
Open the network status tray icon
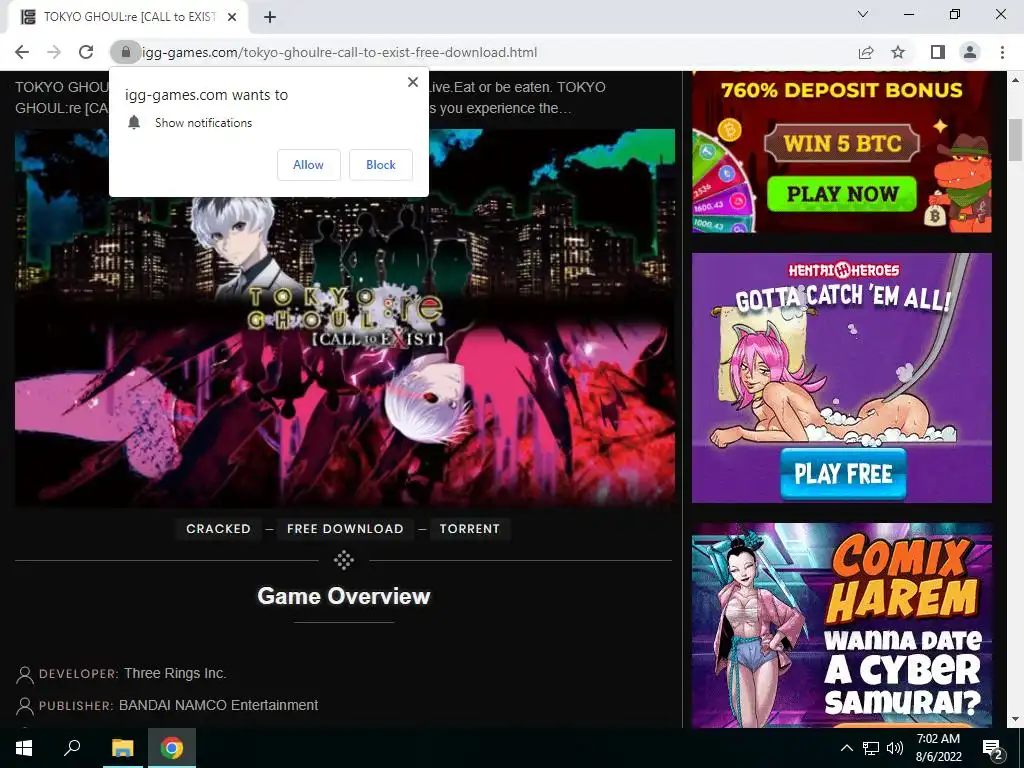(x=871, y=748)
